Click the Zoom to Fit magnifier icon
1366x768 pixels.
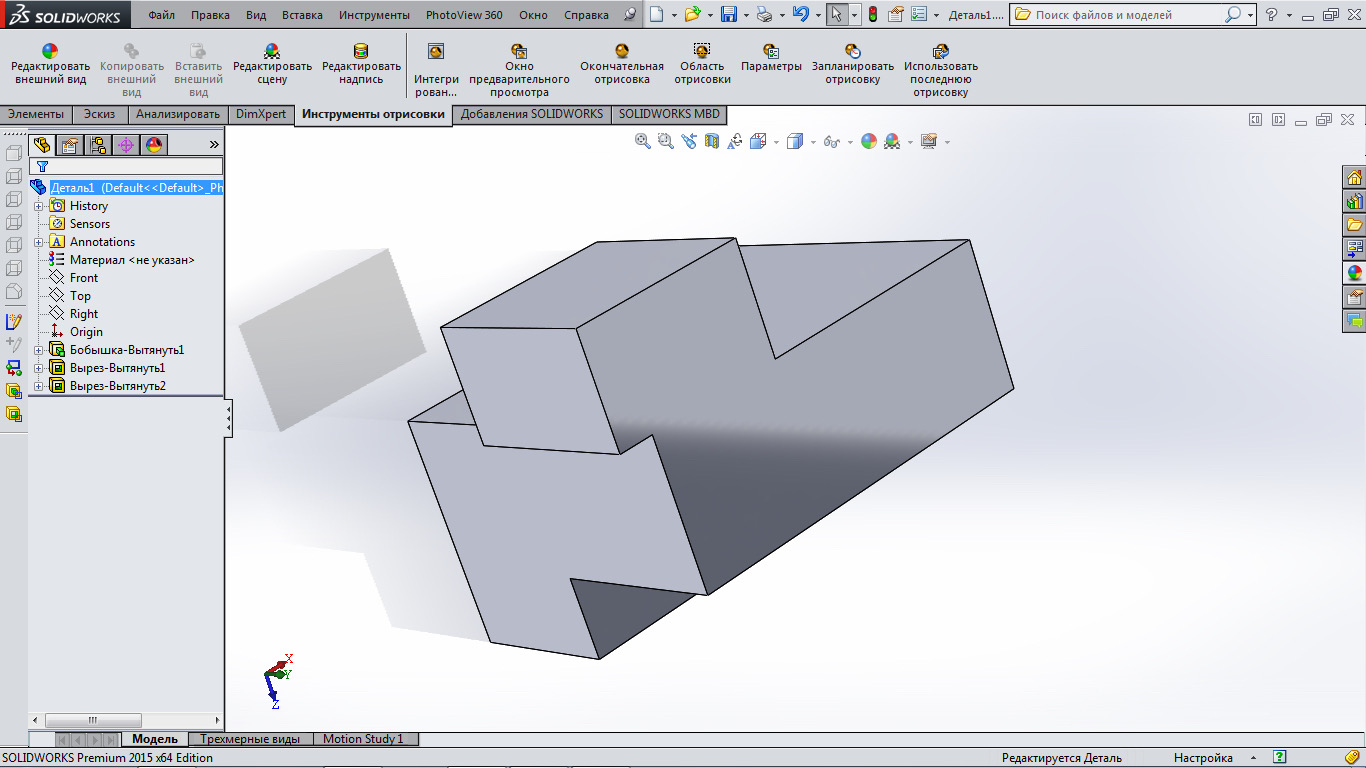click(x=643, y=141)
